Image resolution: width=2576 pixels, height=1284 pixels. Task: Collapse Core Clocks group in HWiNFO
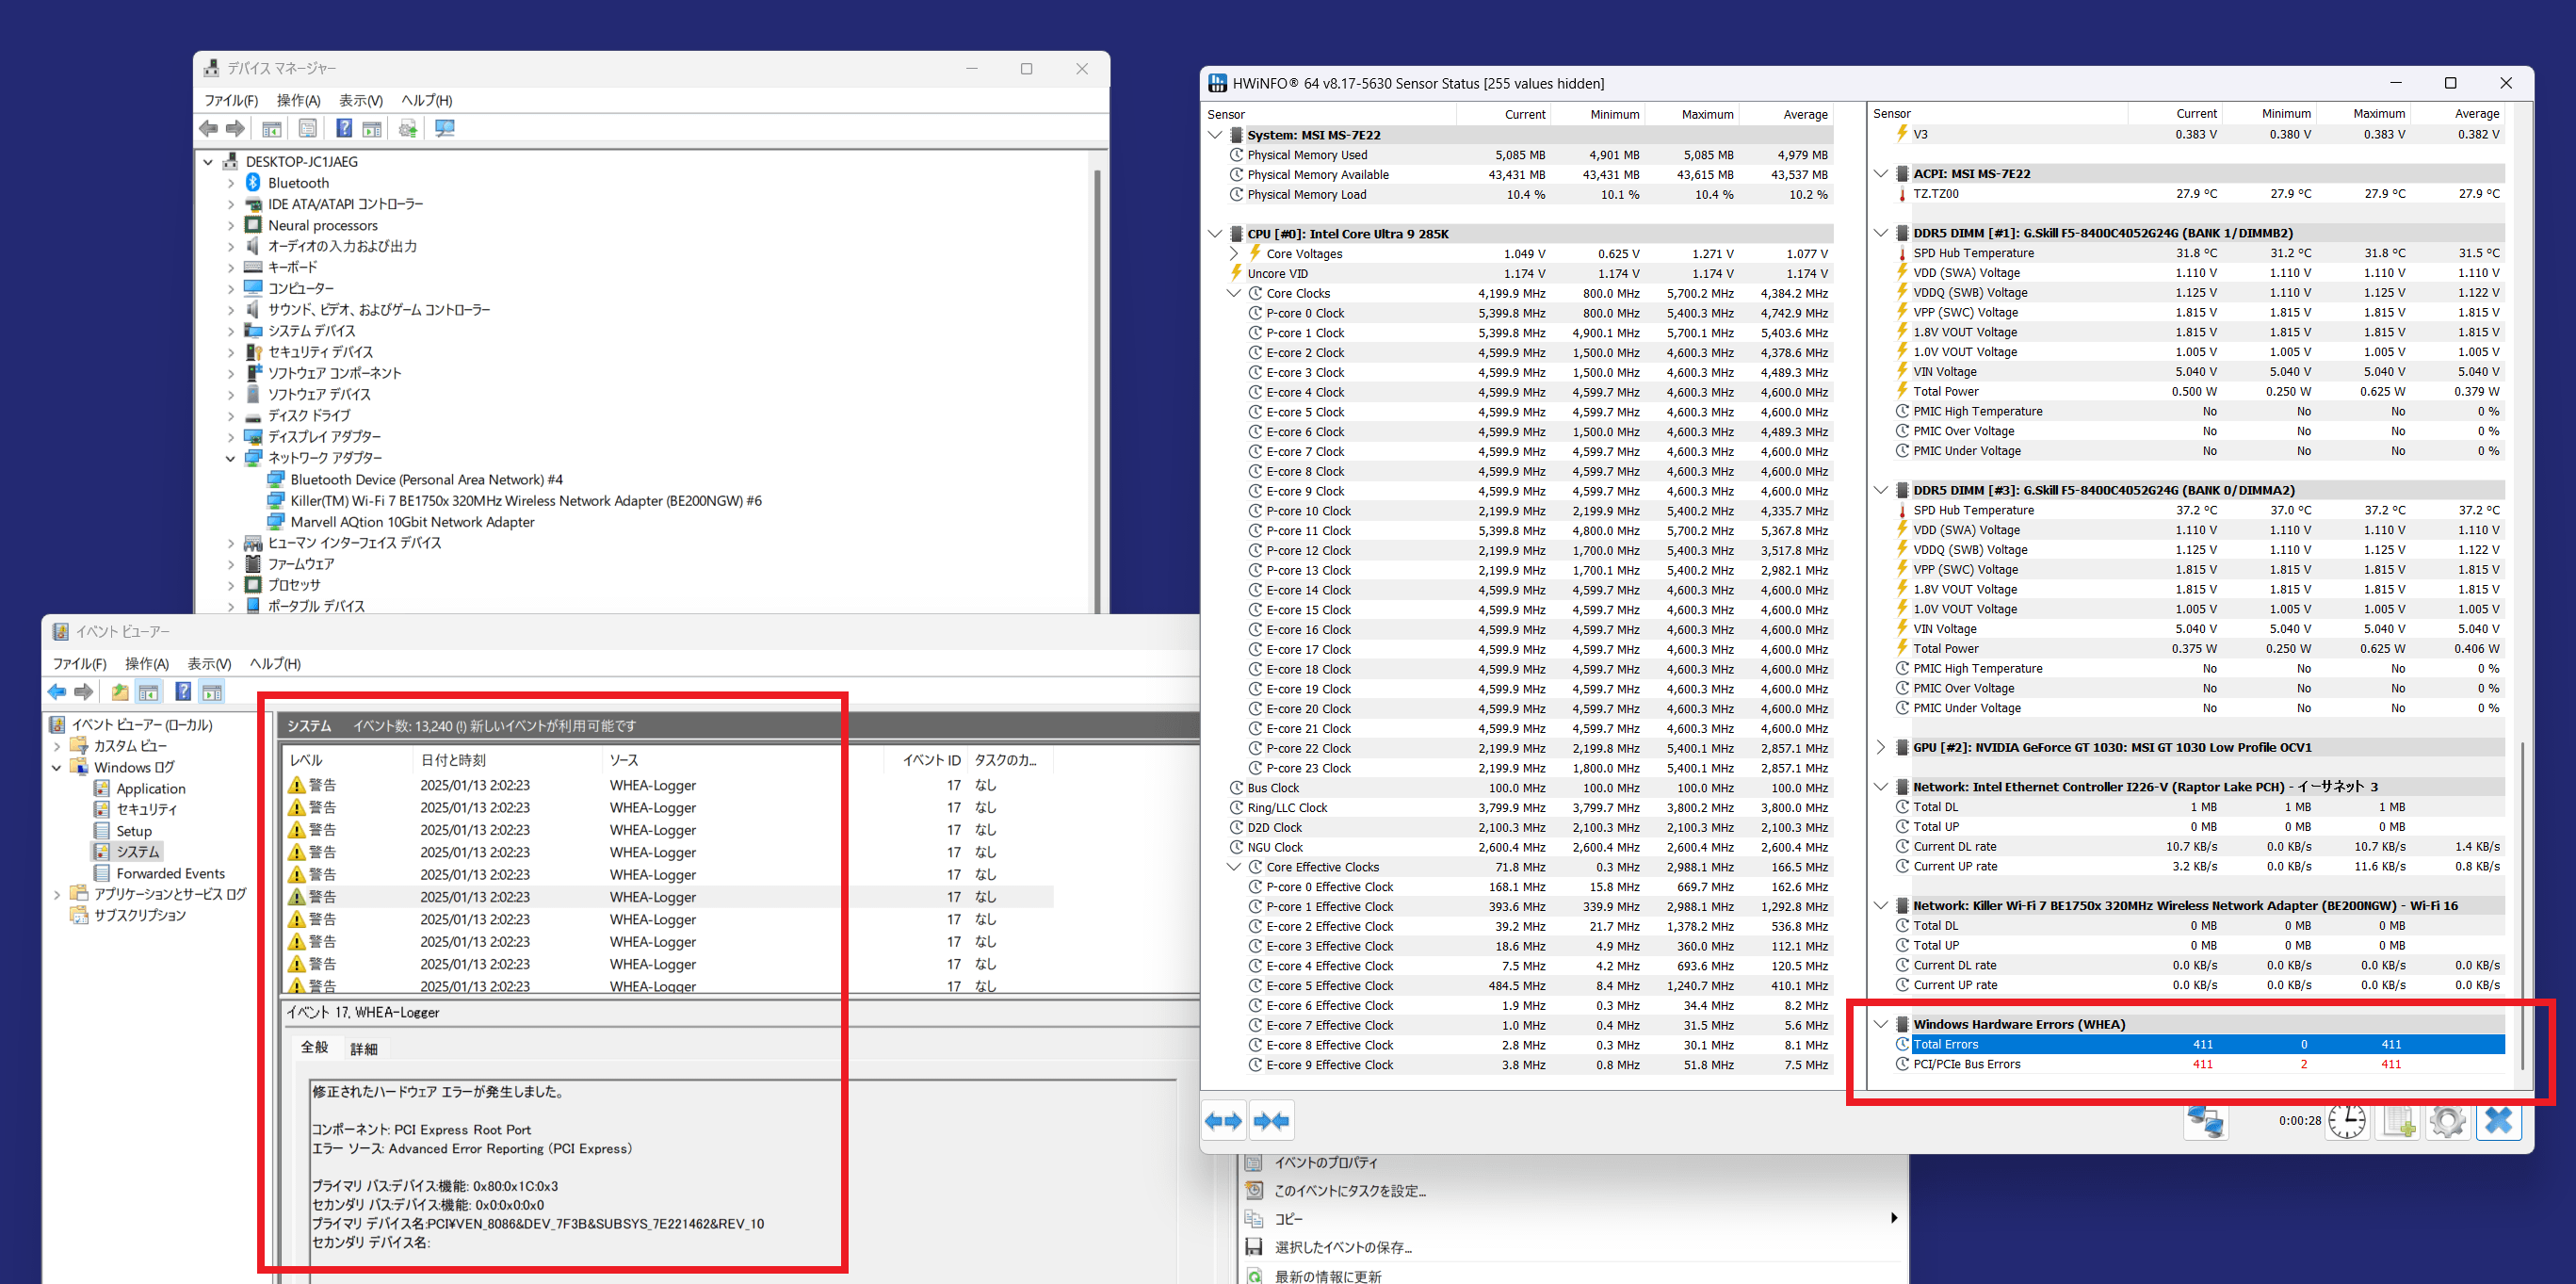1234,293
